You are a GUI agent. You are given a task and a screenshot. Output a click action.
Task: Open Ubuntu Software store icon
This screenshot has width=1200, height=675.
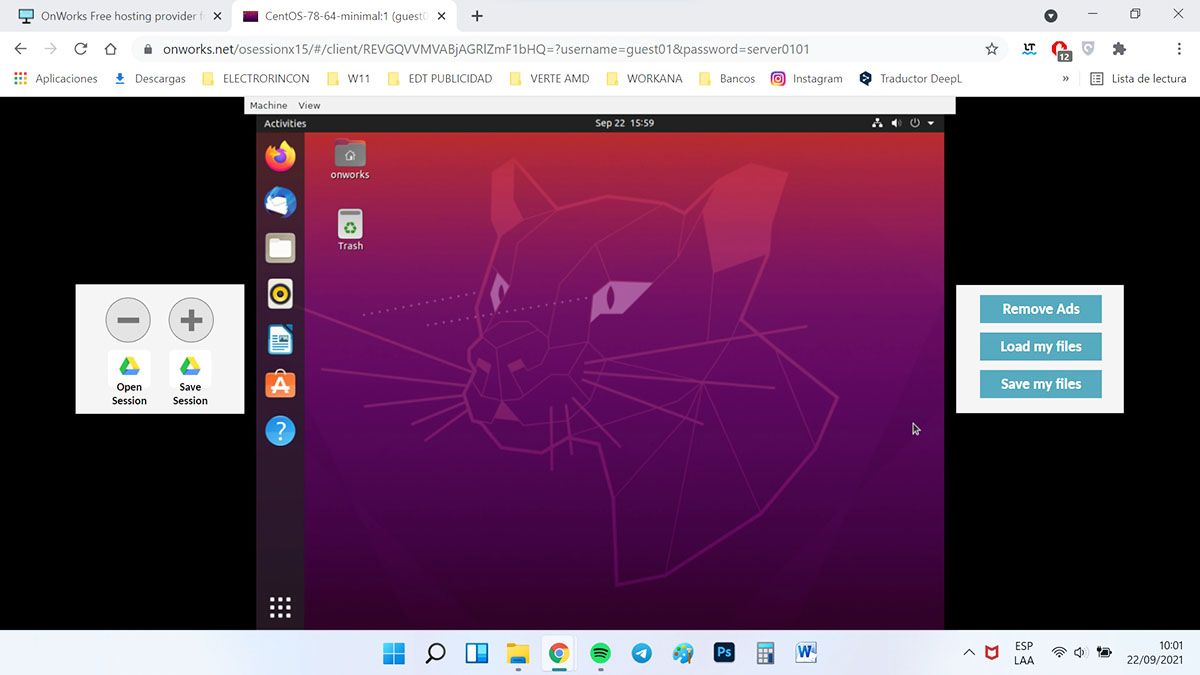[x=280, y=385]
